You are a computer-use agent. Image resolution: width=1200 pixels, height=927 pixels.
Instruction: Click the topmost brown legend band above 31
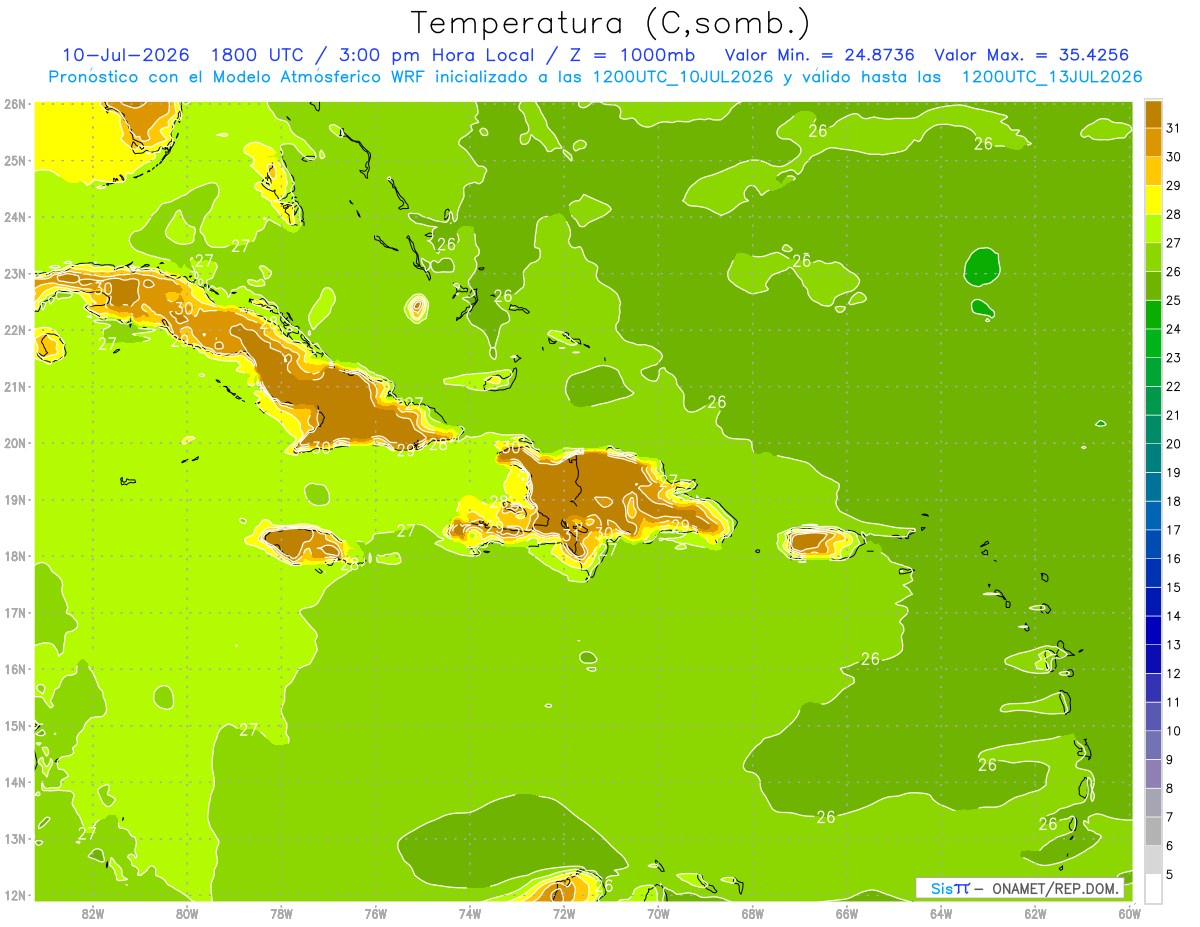pos(1154,113)
